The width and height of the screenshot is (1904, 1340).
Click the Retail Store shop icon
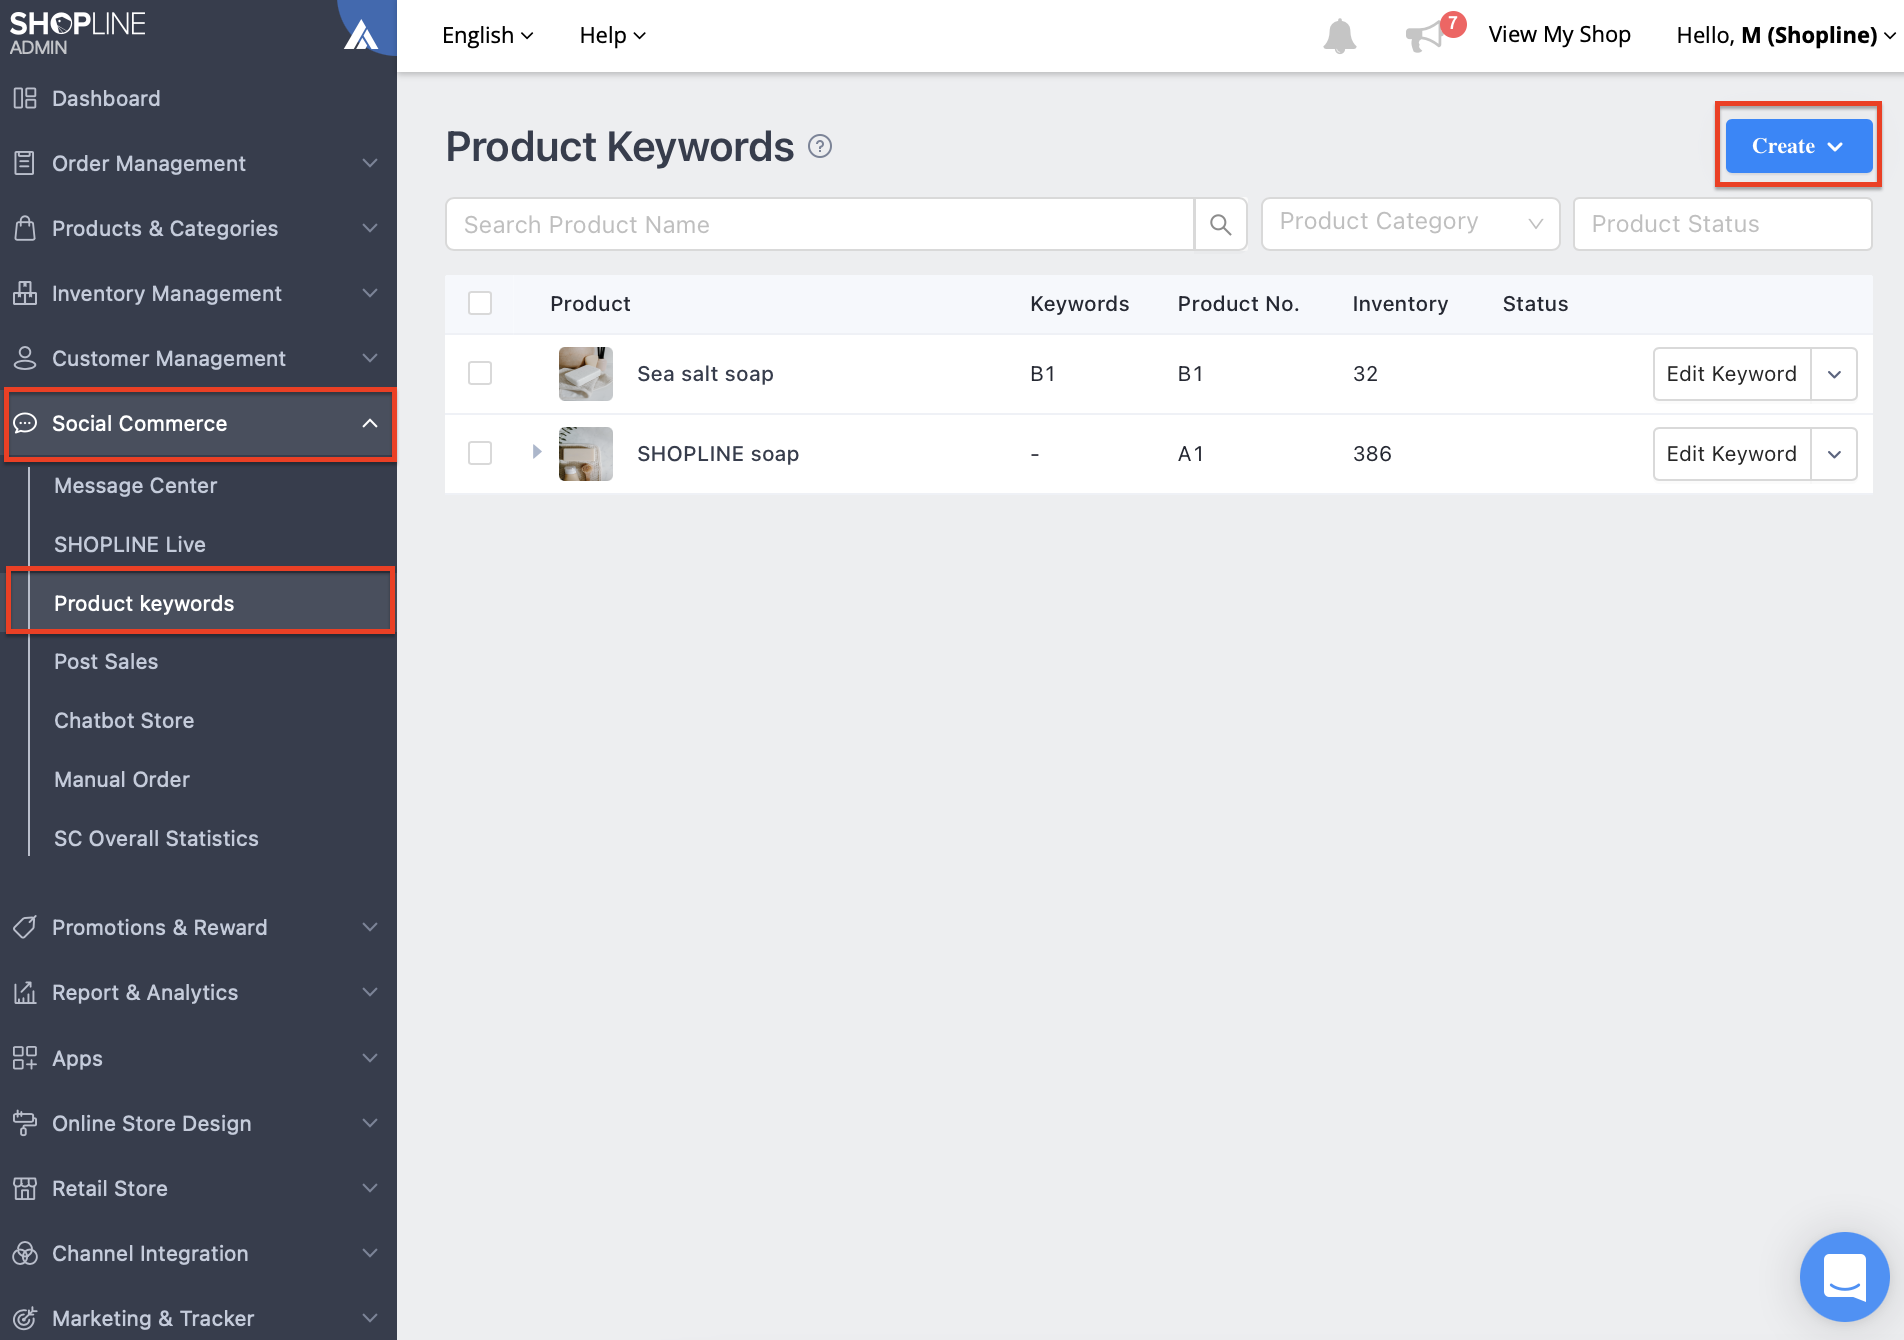pyautogui.click(x=25, y=1188)
